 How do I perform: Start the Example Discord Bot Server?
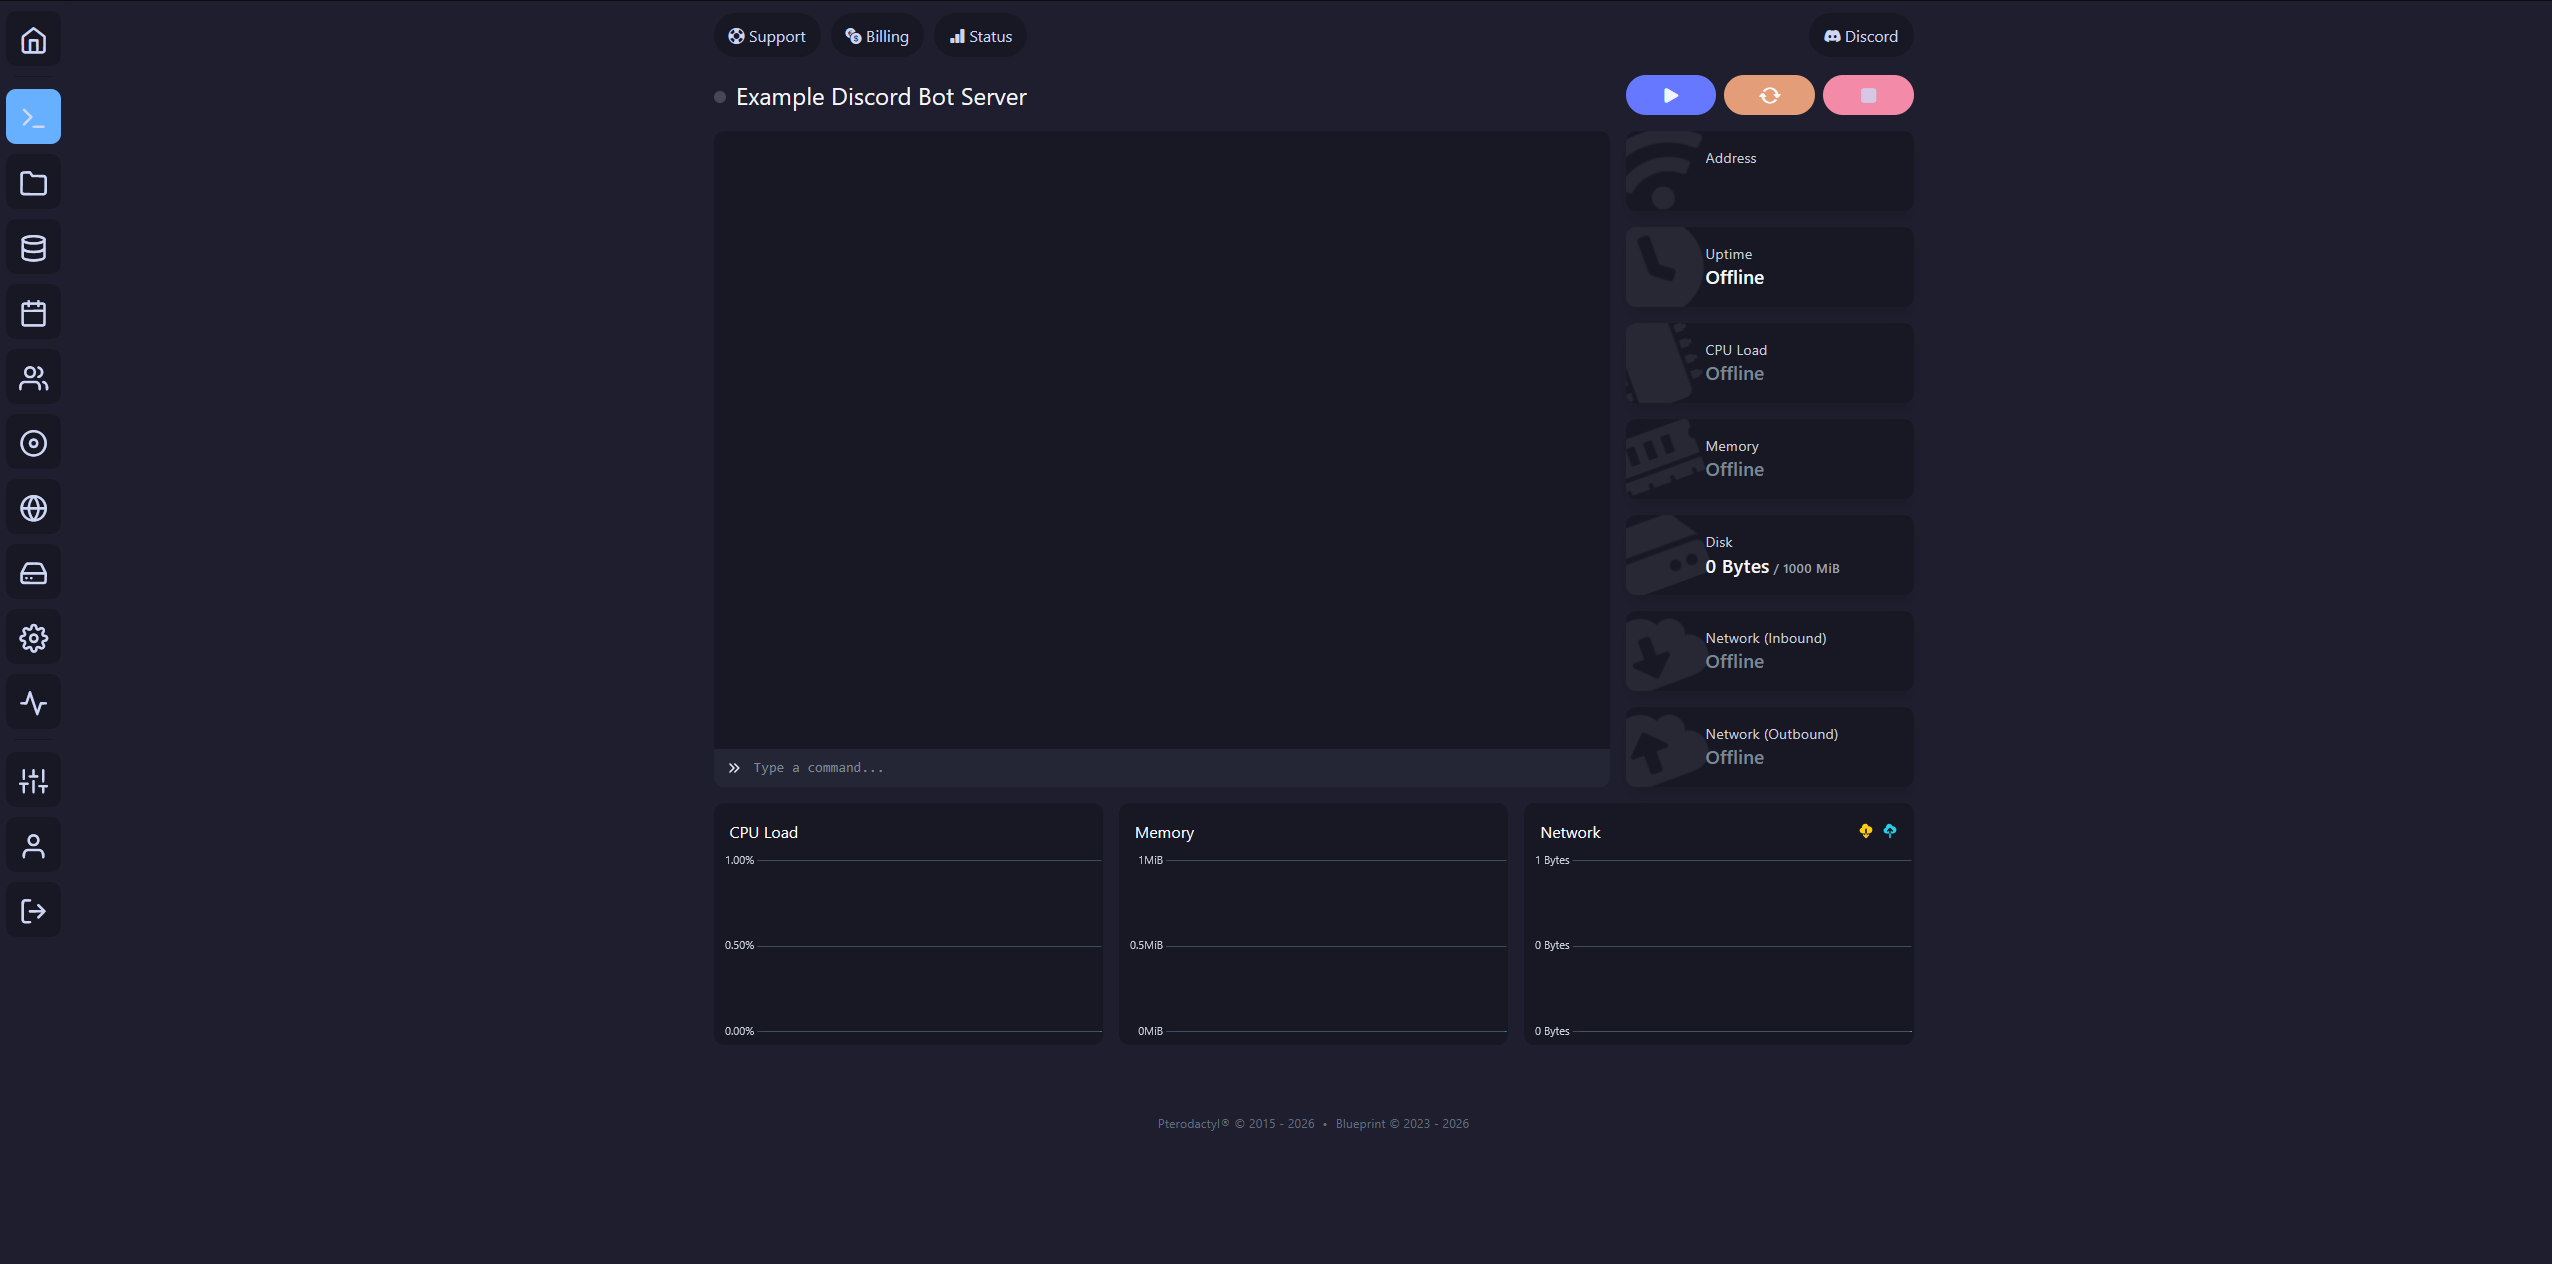[1669, 95]
